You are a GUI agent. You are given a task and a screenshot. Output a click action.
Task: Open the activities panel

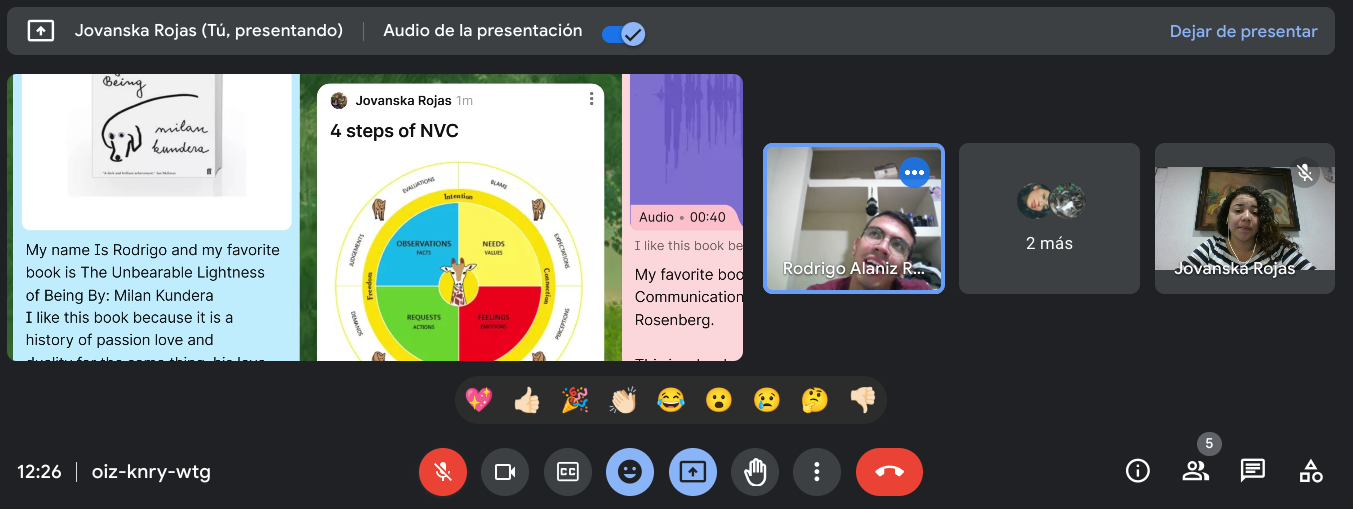coord(1310,471)
